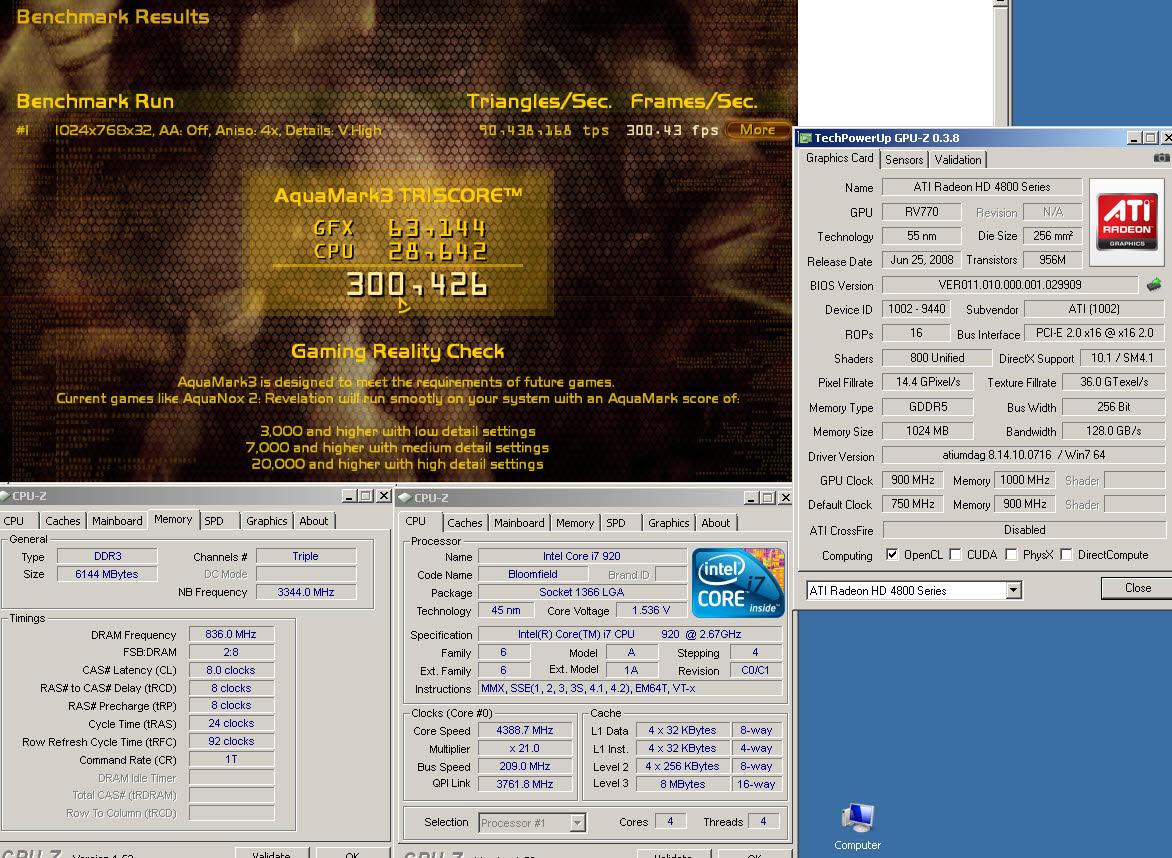Click the Intel Core i7 logo in CPU-Z
Screen dimensions: 1172x858
[738, 583]
